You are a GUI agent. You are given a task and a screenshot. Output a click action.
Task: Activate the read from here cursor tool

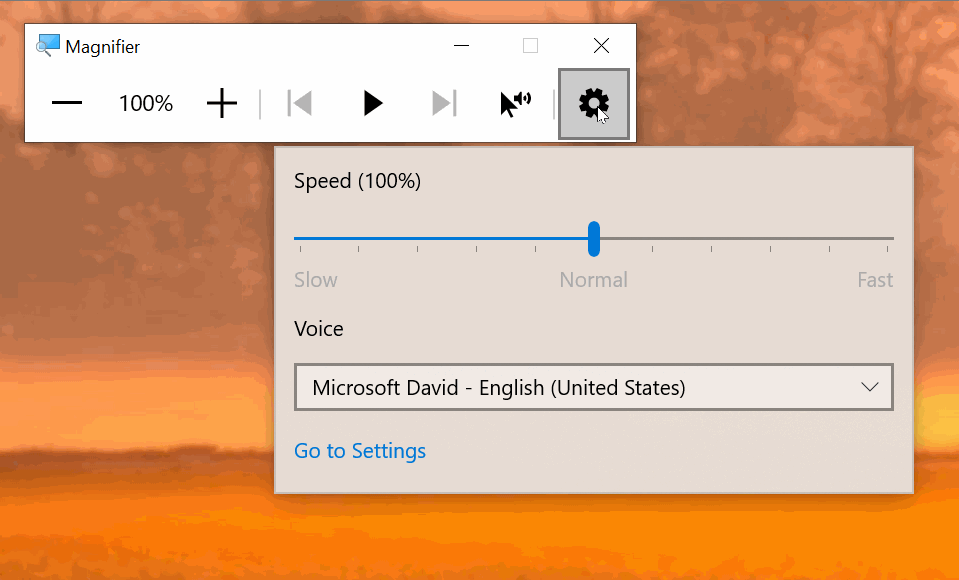click(x=515, y=103)
